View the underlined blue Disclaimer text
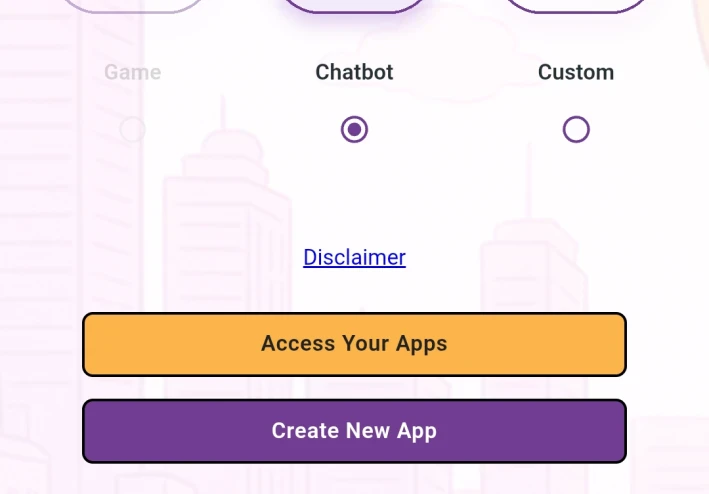 354,257
